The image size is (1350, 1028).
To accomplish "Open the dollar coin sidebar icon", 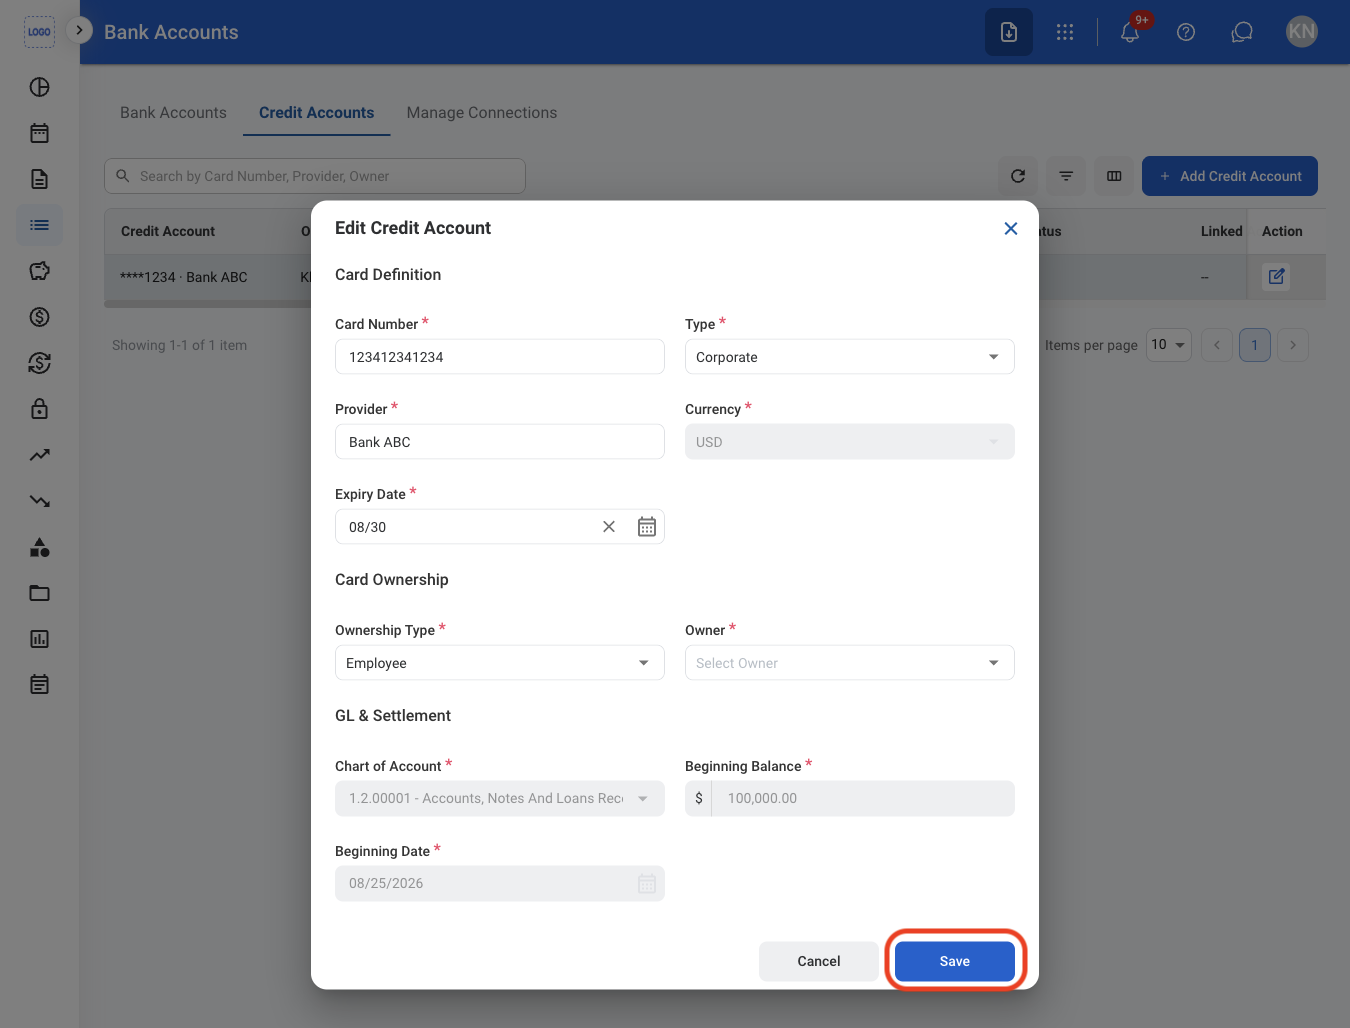I will point(39,317).
